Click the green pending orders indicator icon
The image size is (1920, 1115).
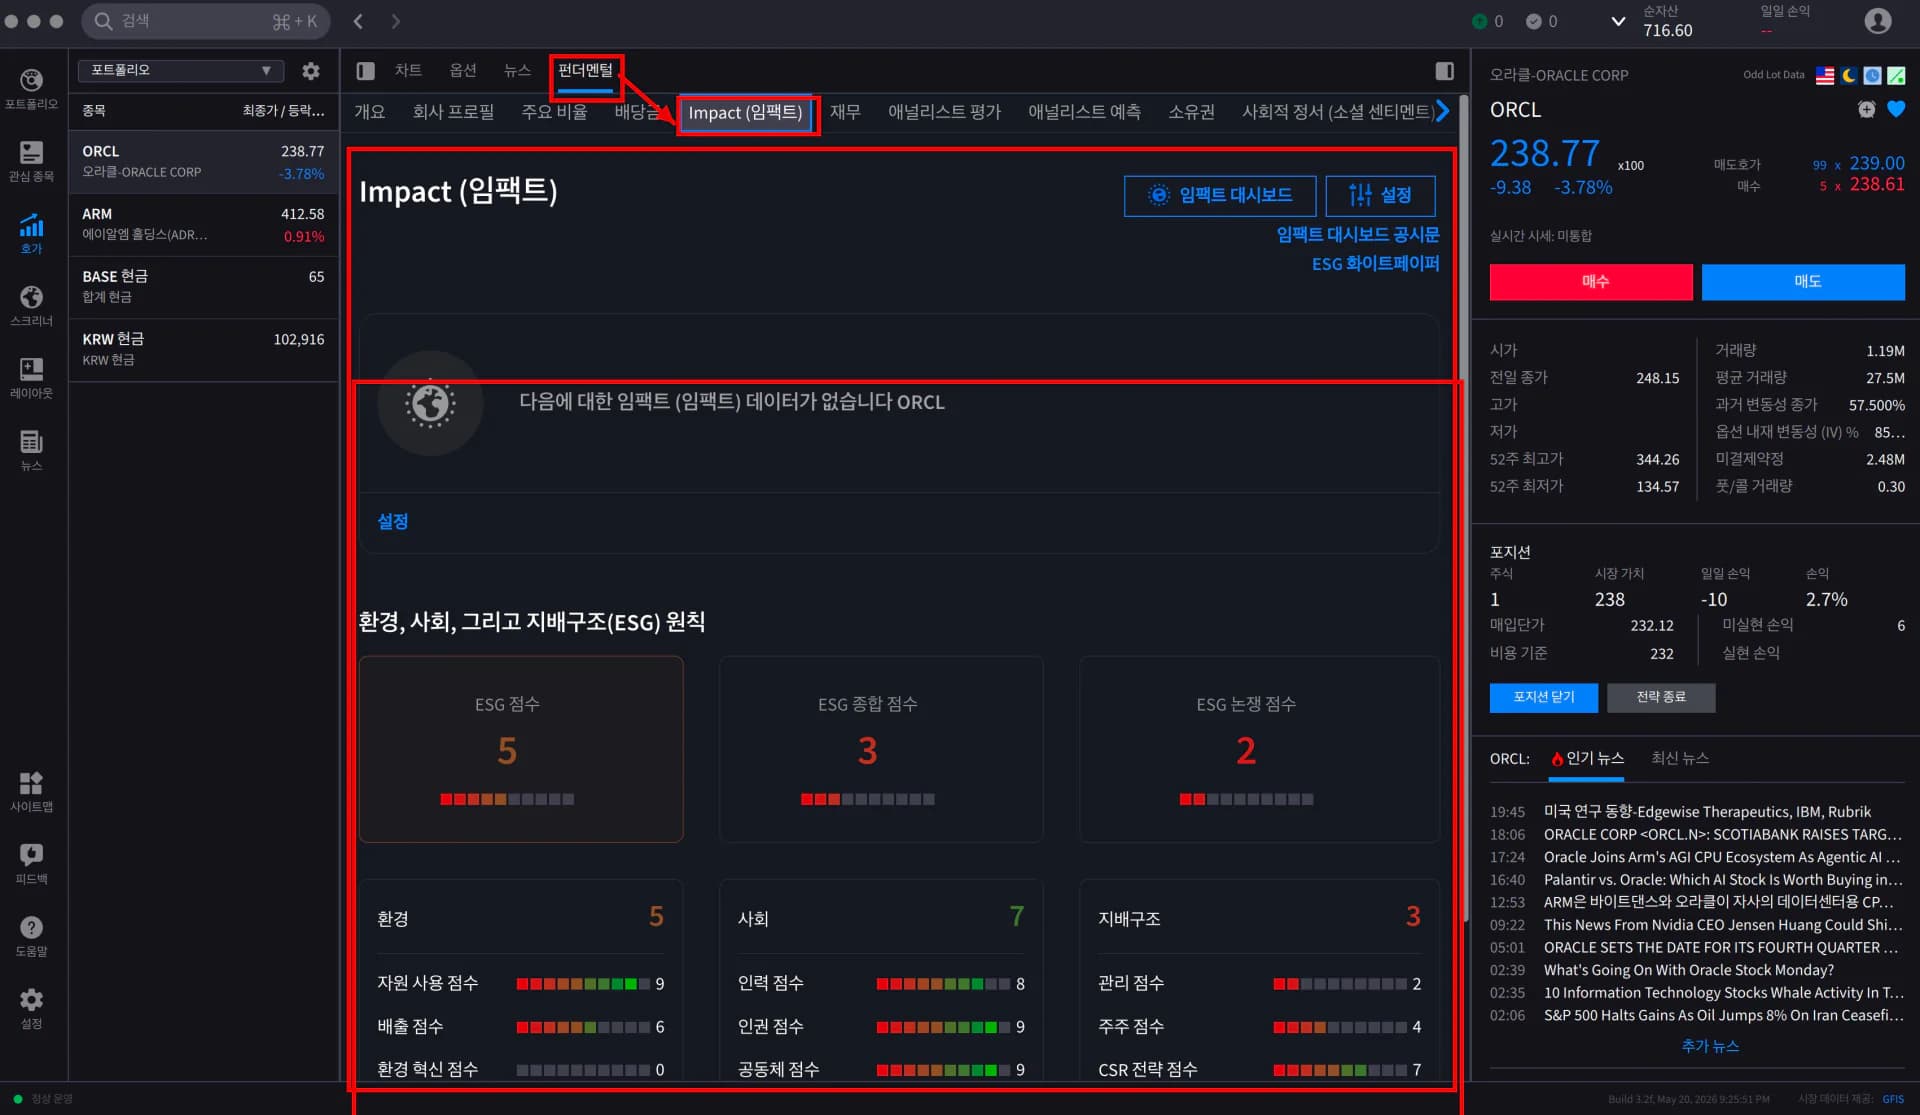[x=1480, y=21]
